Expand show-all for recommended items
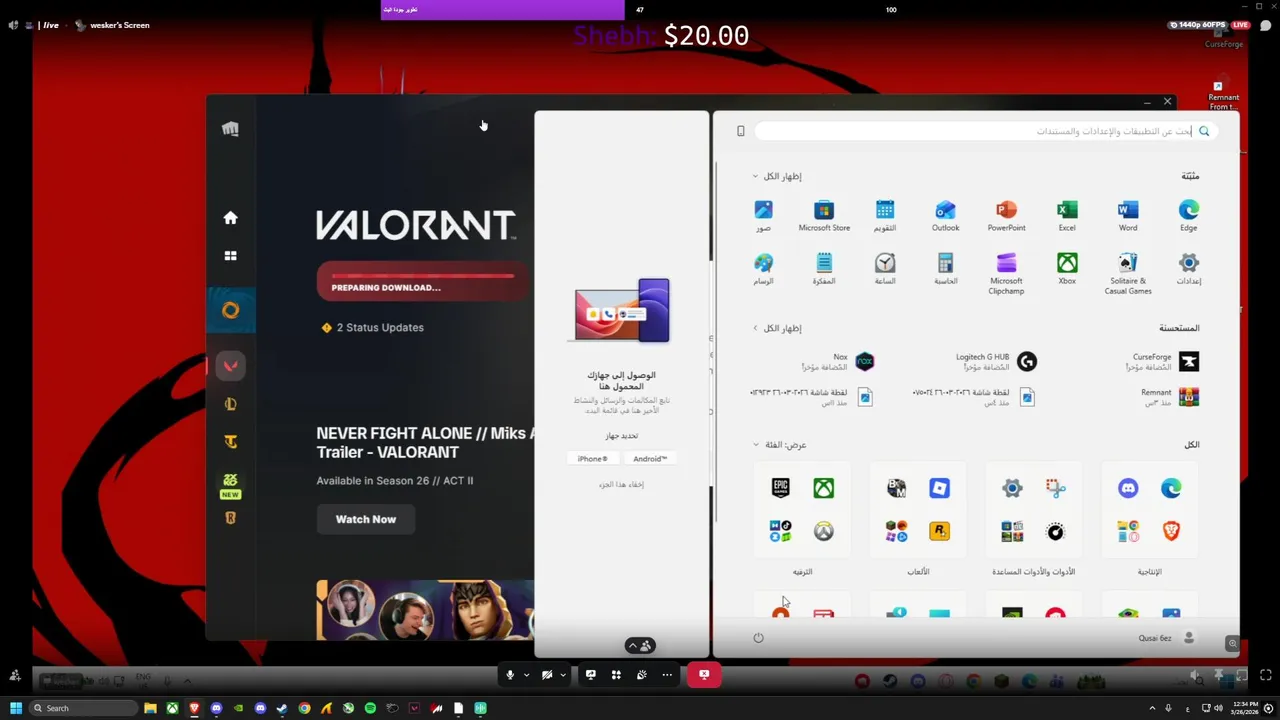Viewport: 1280px width, 720px height. click(x=778, y=328)
